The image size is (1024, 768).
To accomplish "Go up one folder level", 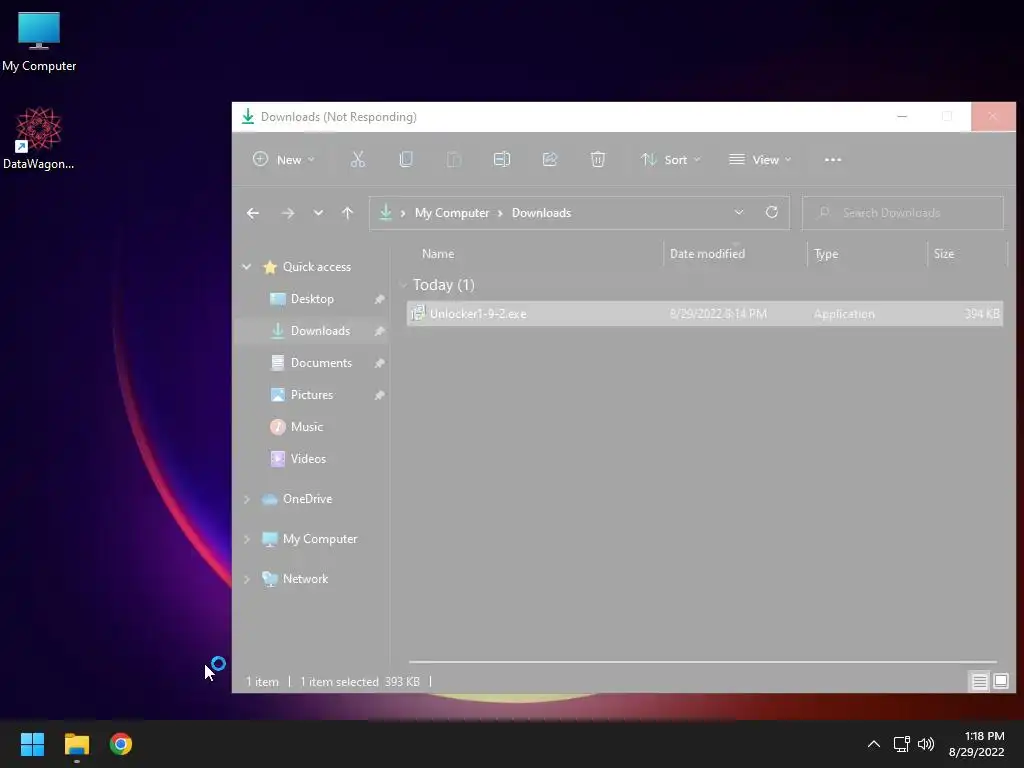I will 347,213.
